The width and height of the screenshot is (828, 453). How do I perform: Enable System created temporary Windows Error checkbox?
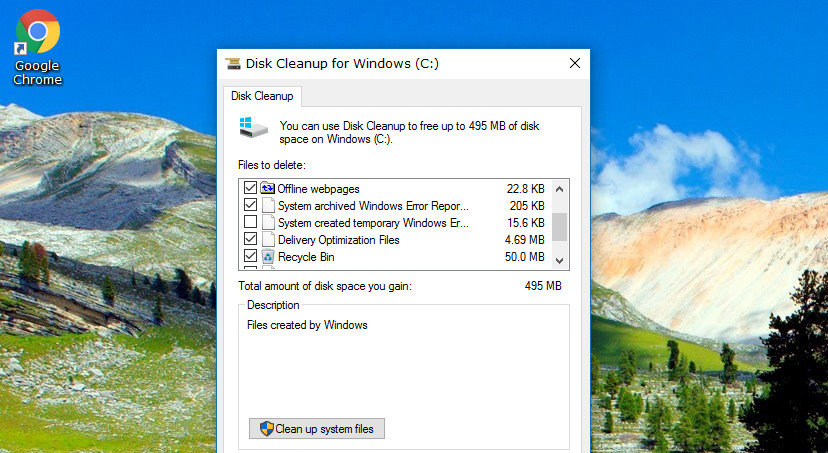tap(250, 222)
